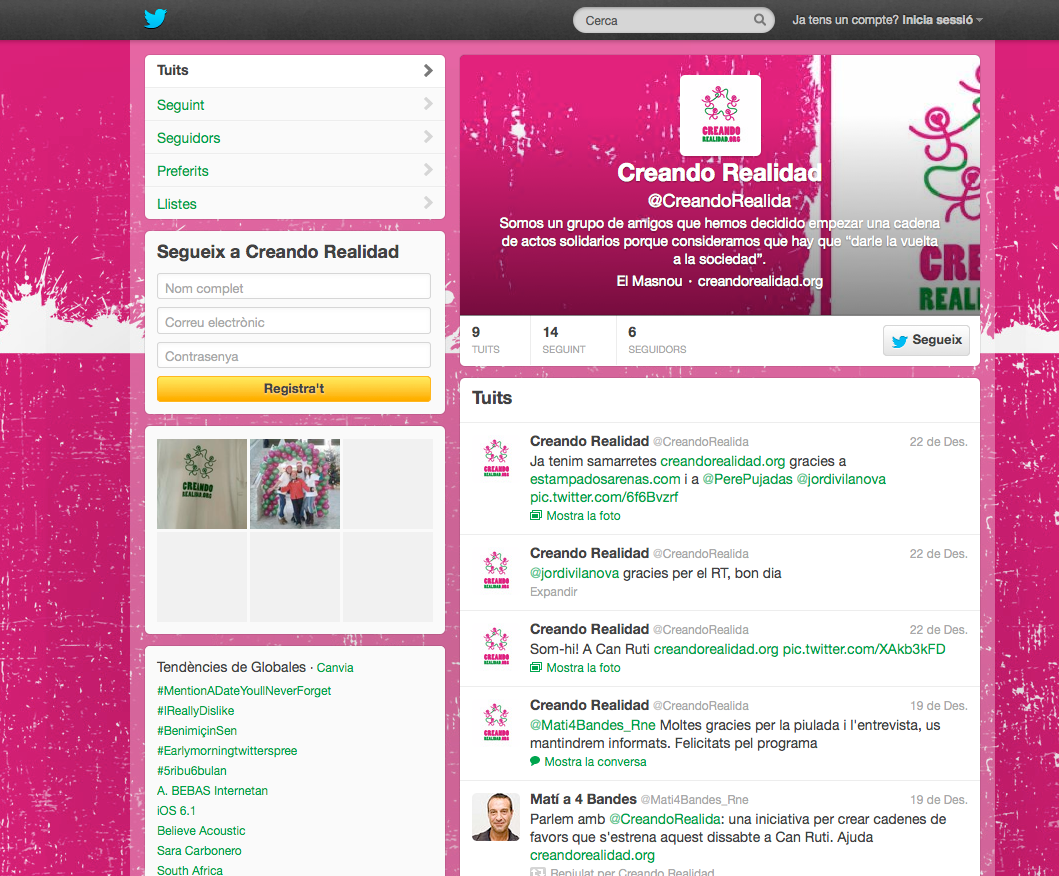The height and width of the screenshot is (876, 1059).
Task: Open @PerePujadas mention link
Action: pyautogui.click(x=748, y=480)
